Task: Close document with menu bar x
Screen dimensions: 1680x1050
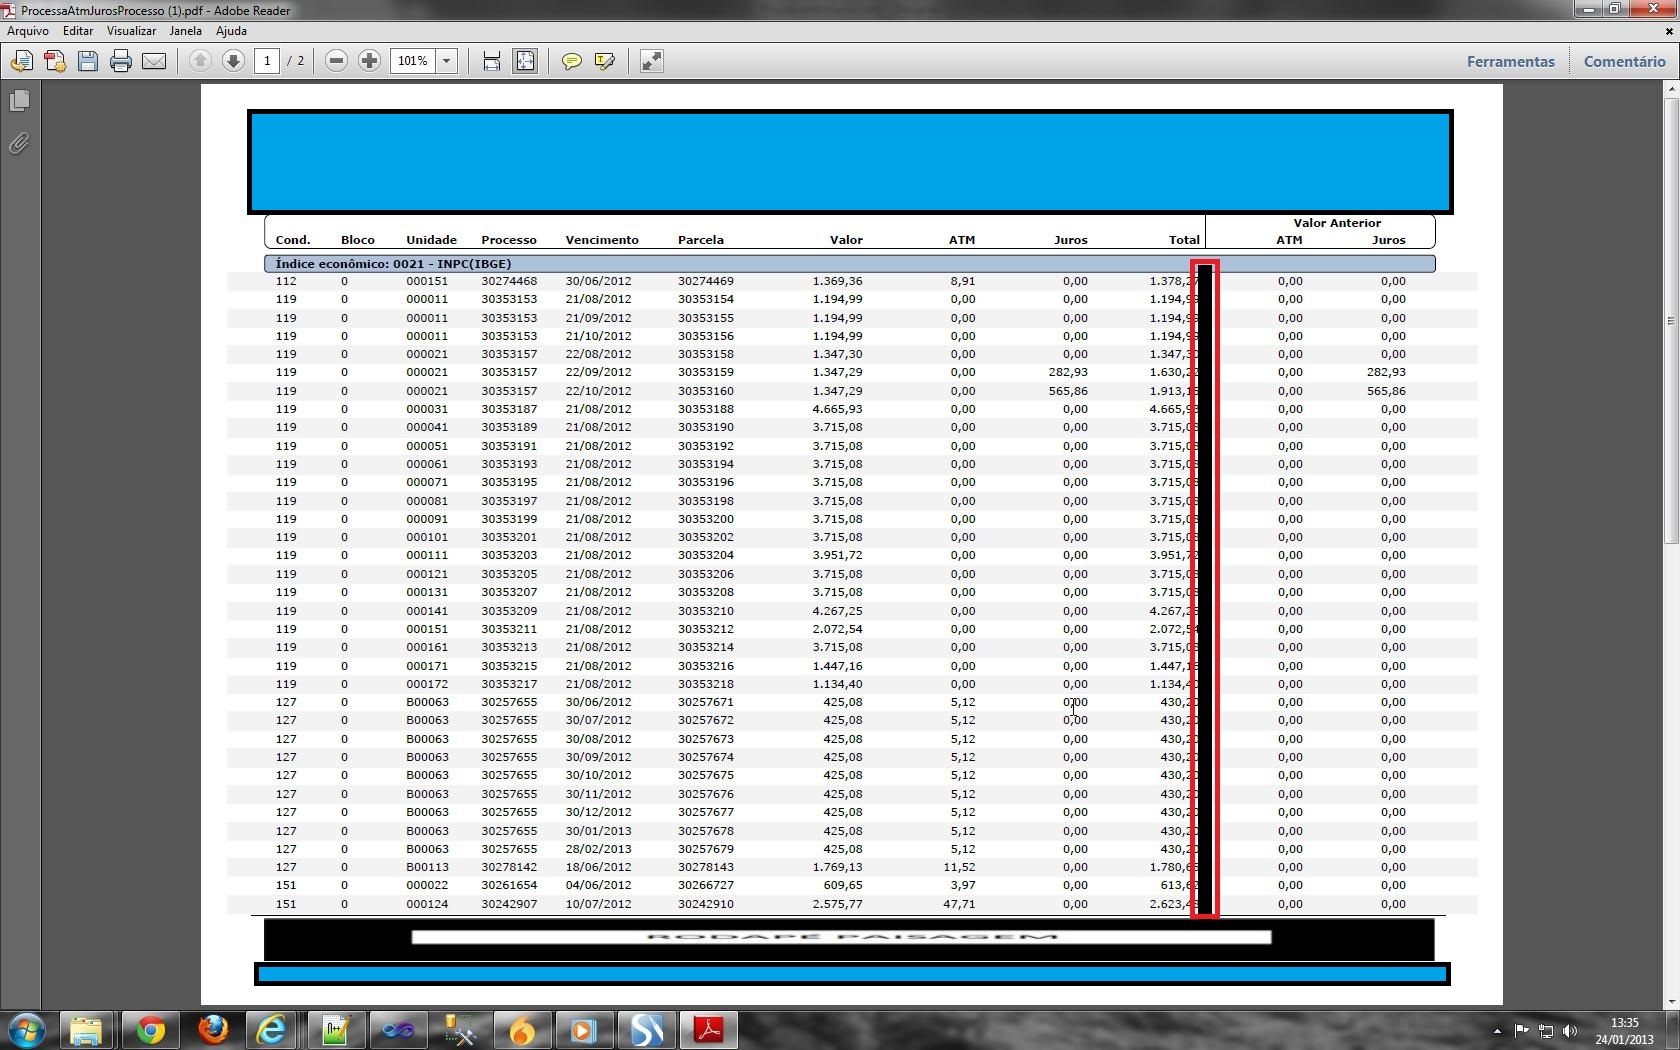Action: pos(1668,31)
